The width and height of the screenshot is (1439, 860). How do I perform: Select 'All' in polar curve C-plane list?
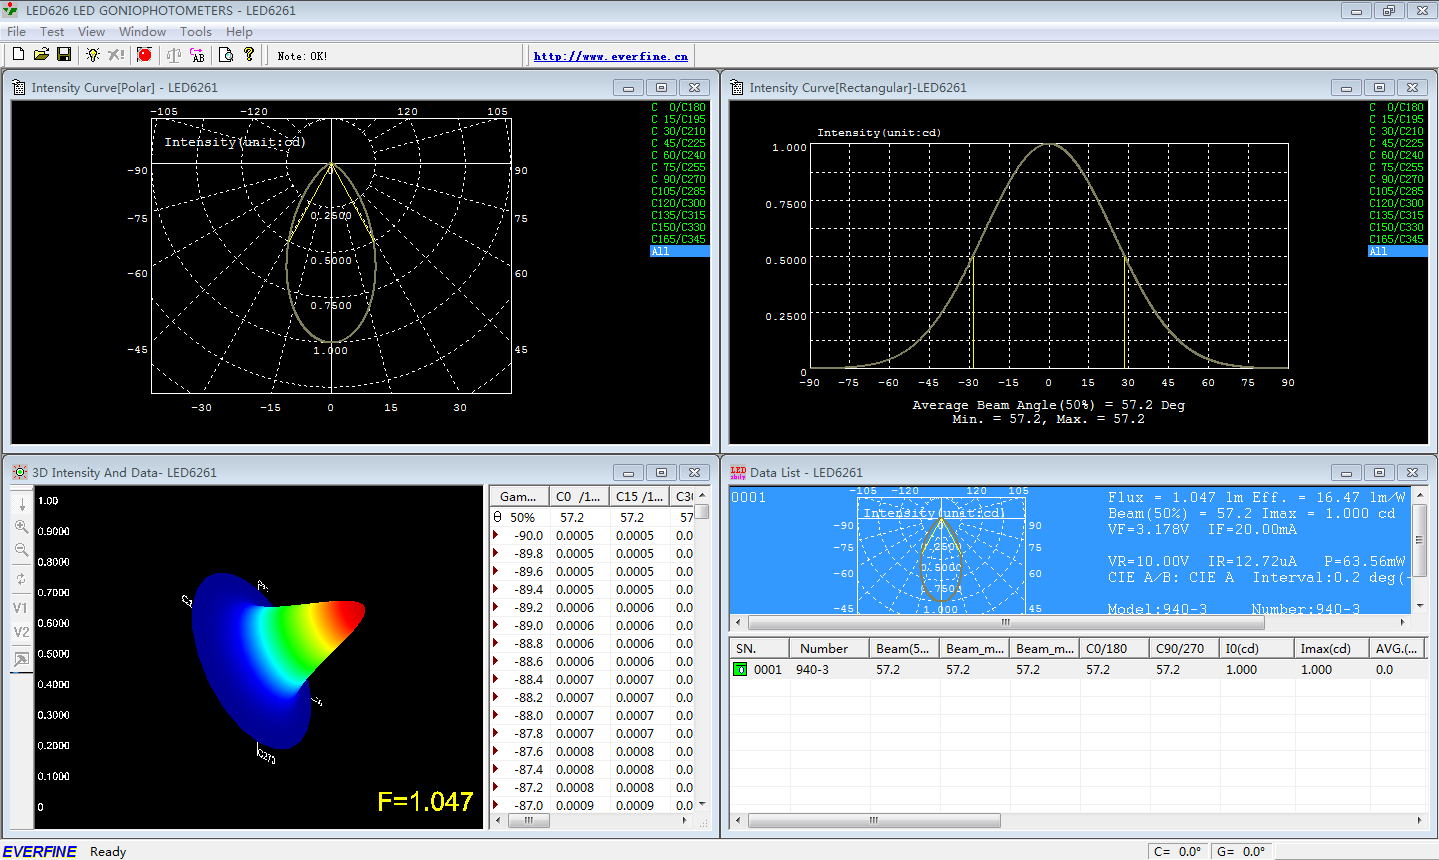679,252
